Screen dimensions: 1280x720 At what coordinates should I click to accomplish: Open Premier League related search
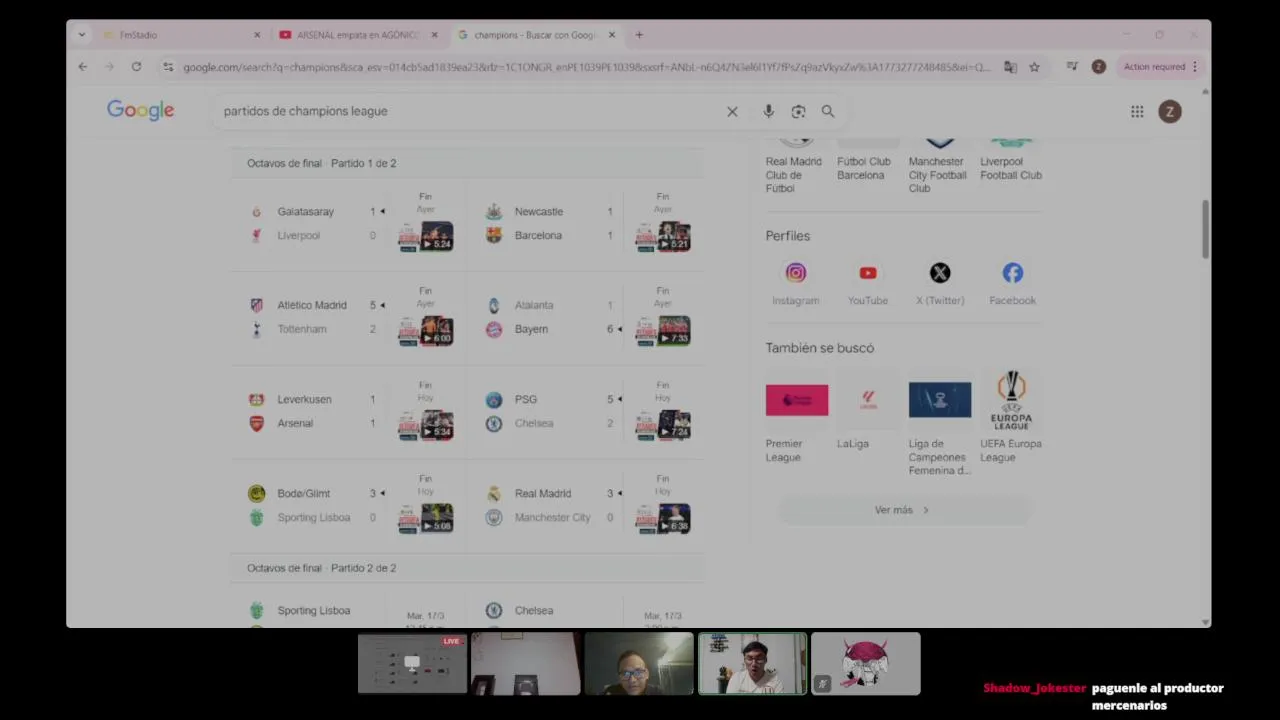click(x=796, y=416)
